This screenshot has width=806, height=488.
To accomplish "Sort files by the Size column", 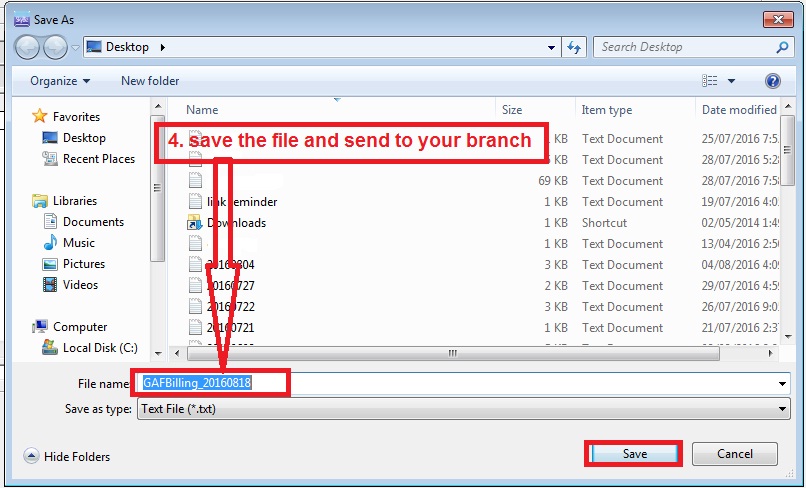I will click(x=512, y=110).
